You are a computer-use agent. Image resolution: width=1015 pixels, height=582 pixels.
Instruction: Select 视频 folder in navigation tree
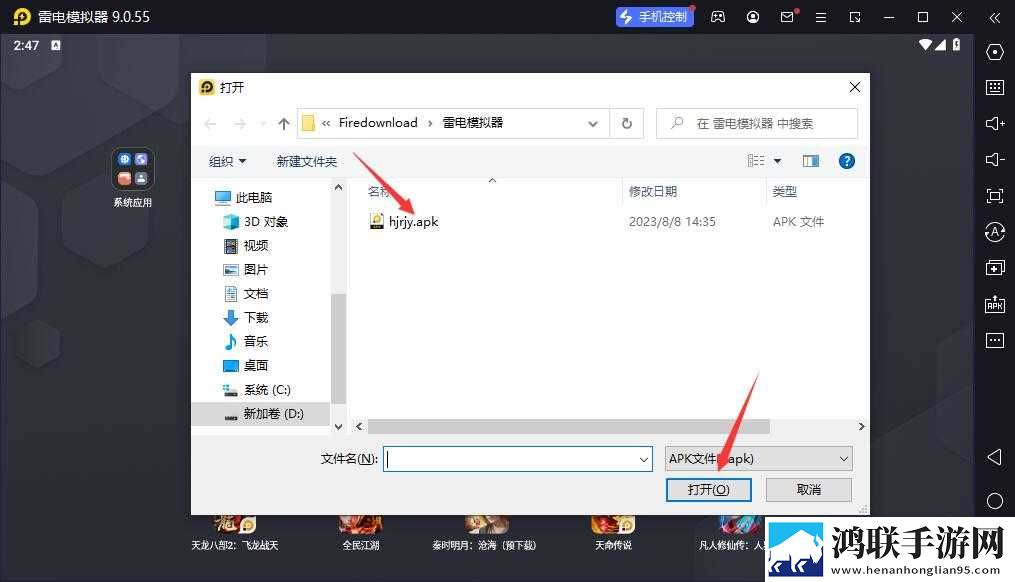(x=245, y=245)
